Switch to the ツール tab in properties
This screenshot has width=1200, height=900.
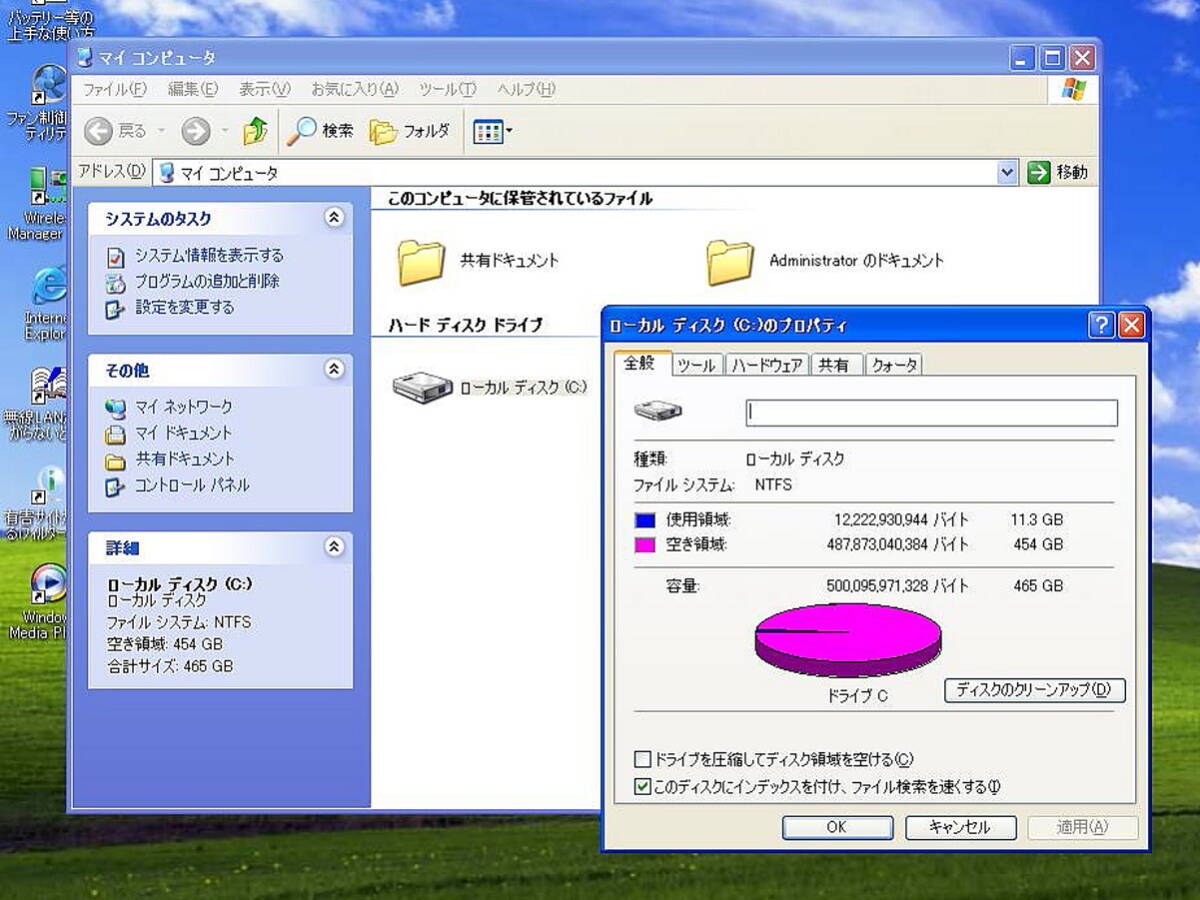point(696,365)
